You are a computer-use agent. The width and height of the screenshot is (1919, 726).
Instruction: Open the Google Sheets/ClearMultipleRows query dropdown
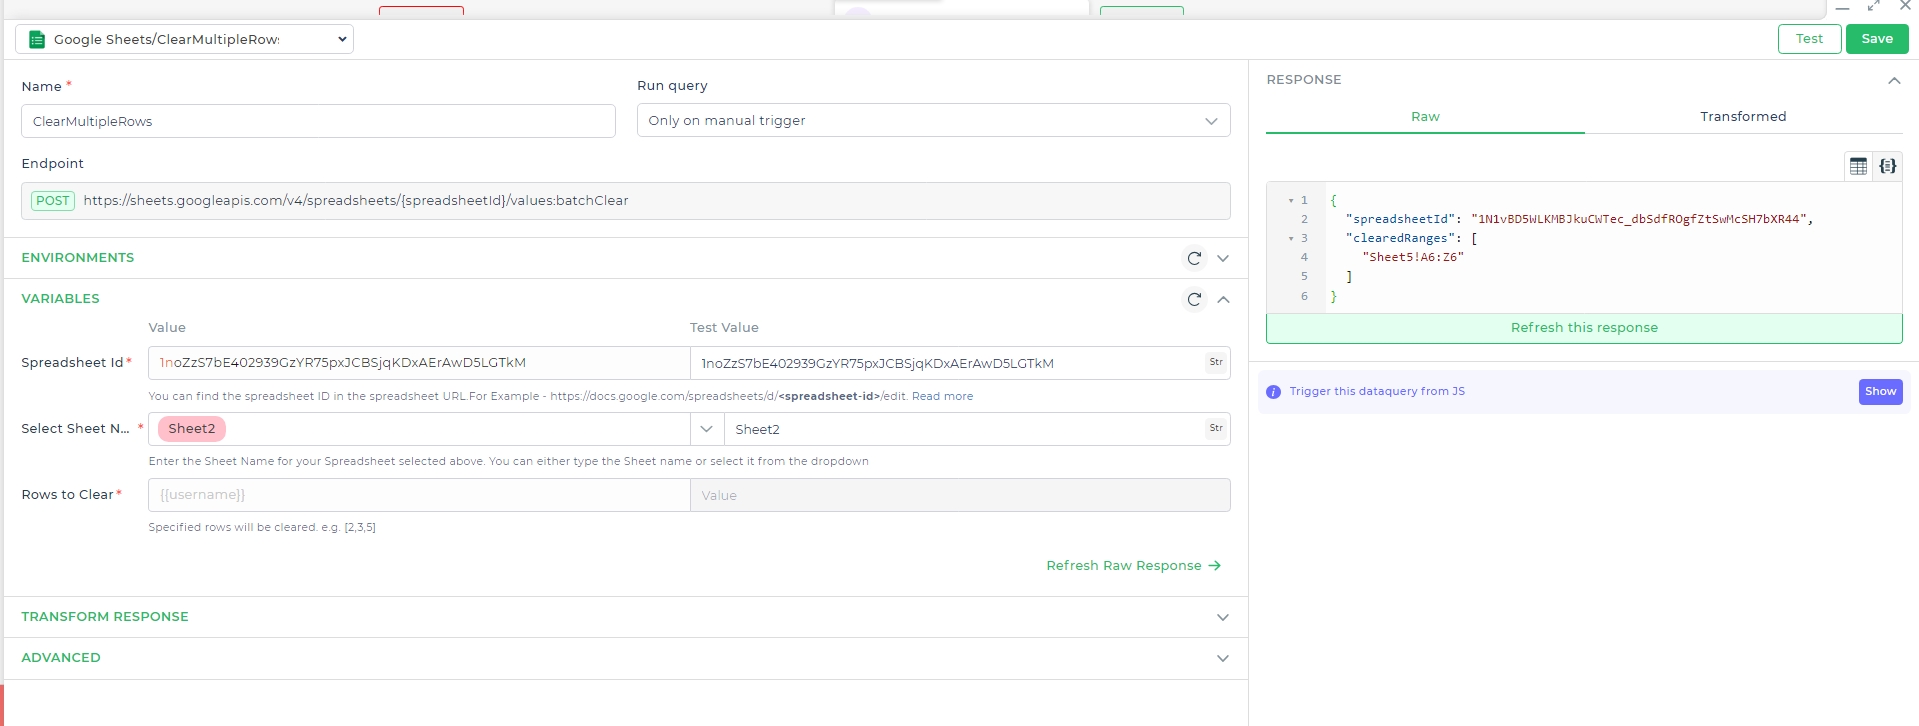click(x=184, y=39)
